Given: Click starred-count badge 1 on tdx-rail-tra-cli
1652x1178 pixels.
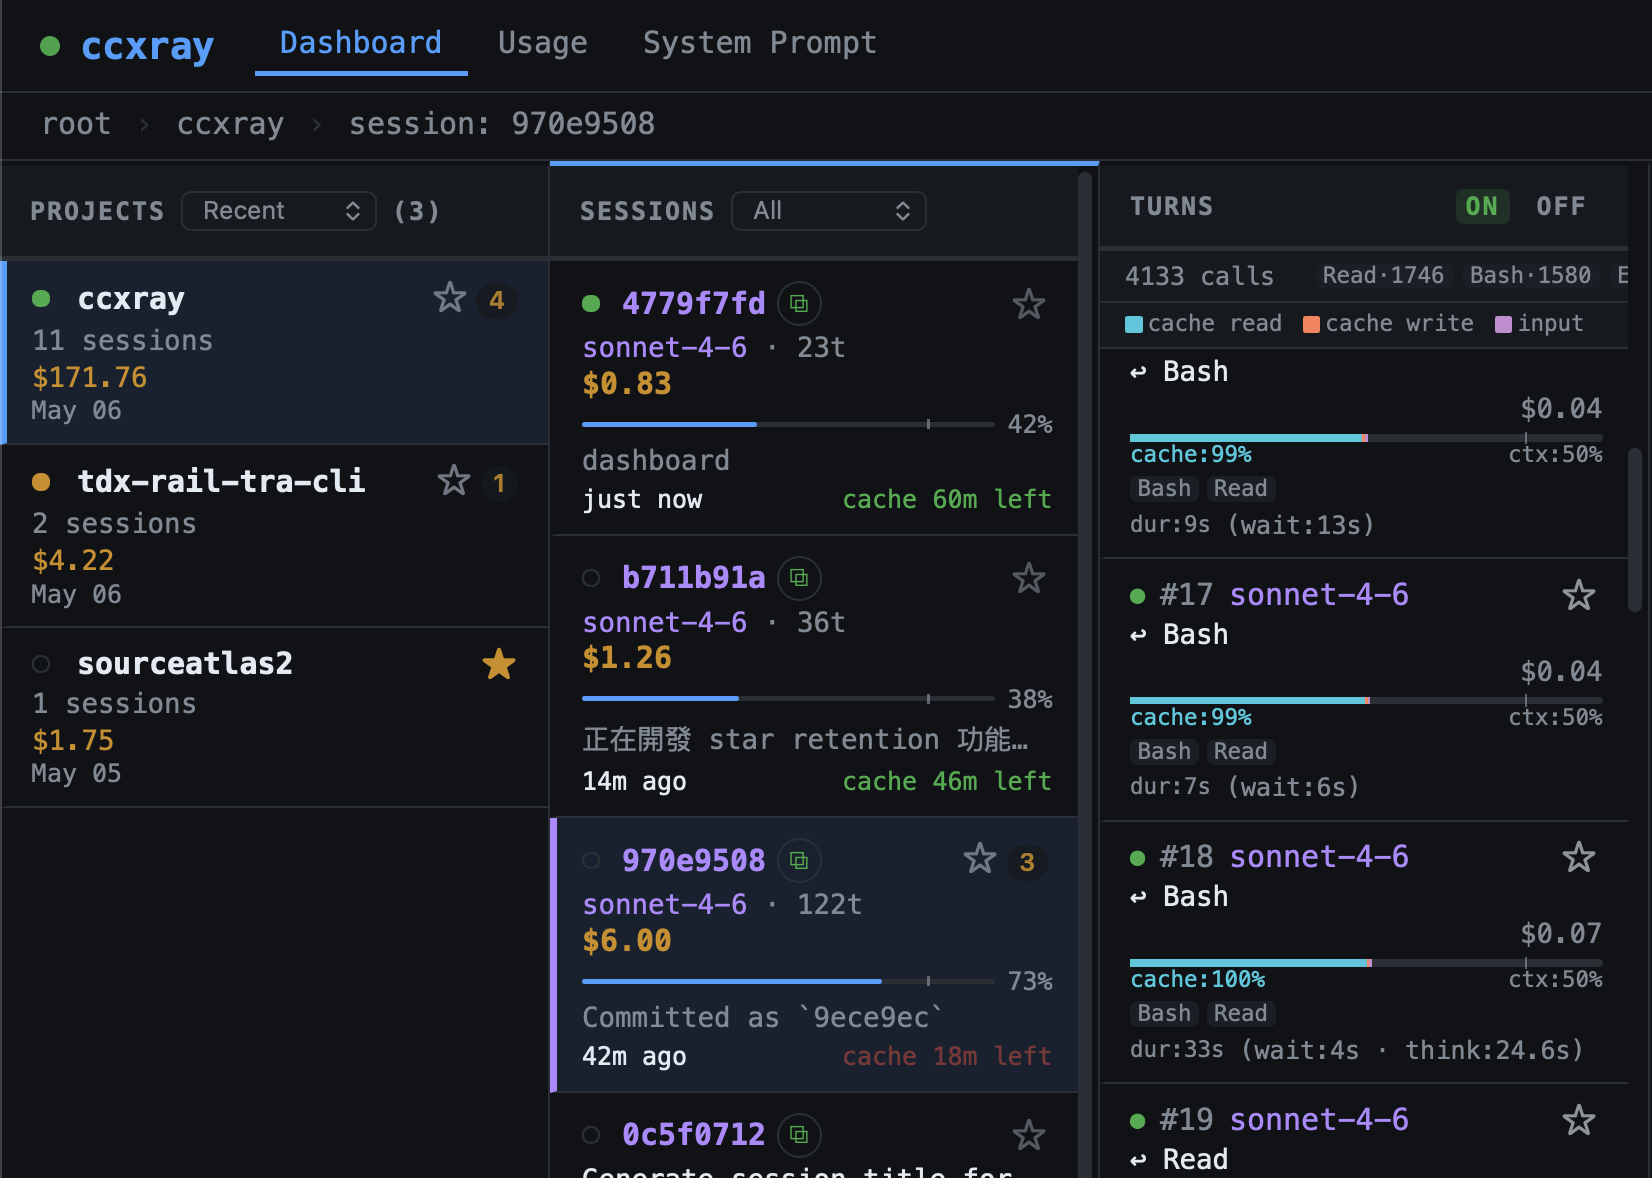Looking at the screenshot, I should (x=499, y=483).
